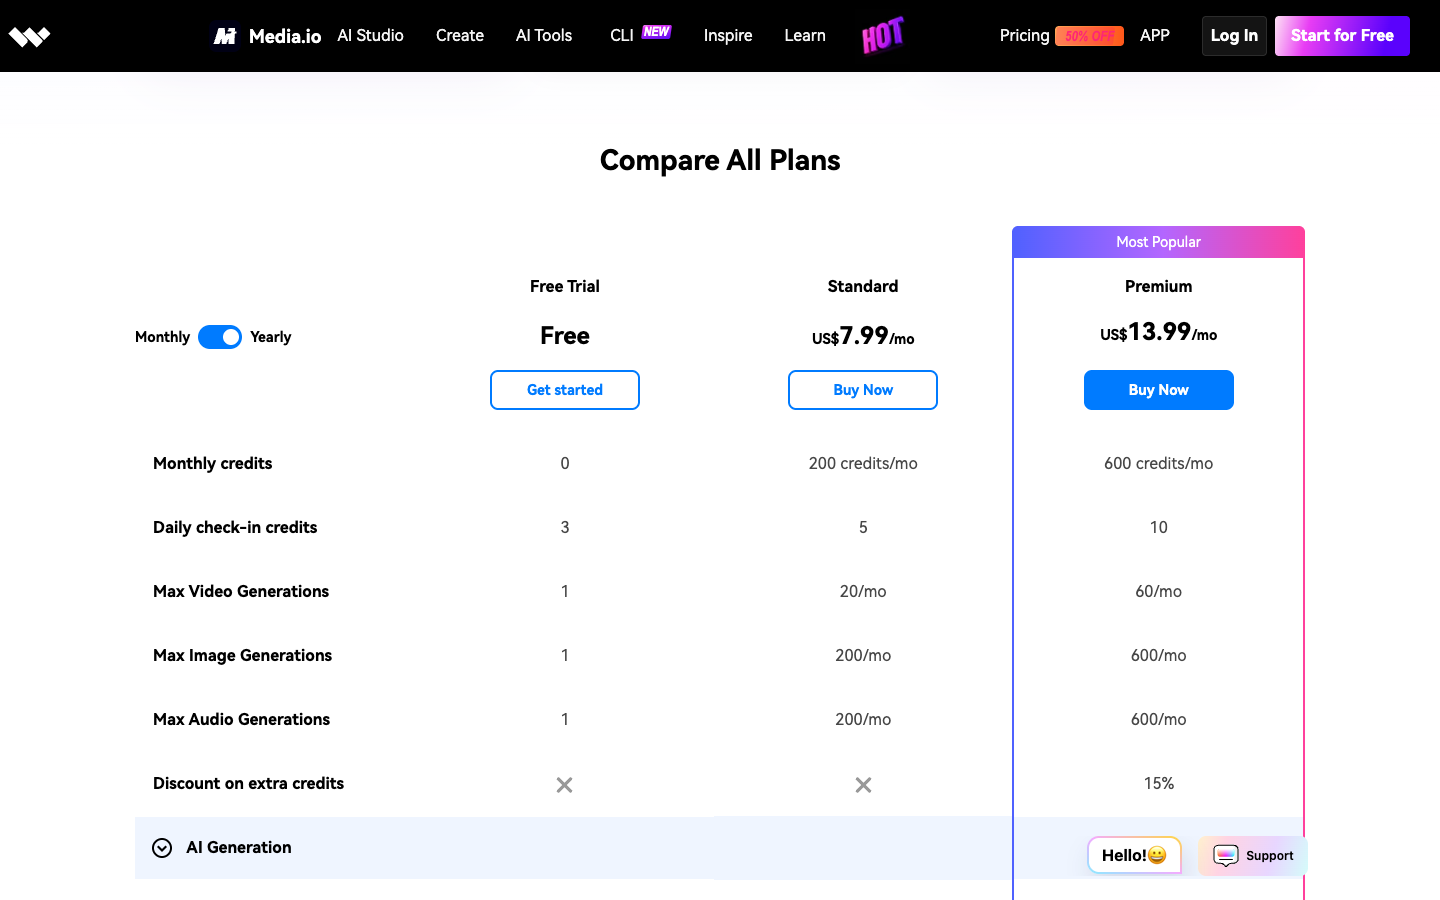Click the Daily check-in credits label
The width and height of the screenshot is (1440, 900).
(x=235, y=527)
